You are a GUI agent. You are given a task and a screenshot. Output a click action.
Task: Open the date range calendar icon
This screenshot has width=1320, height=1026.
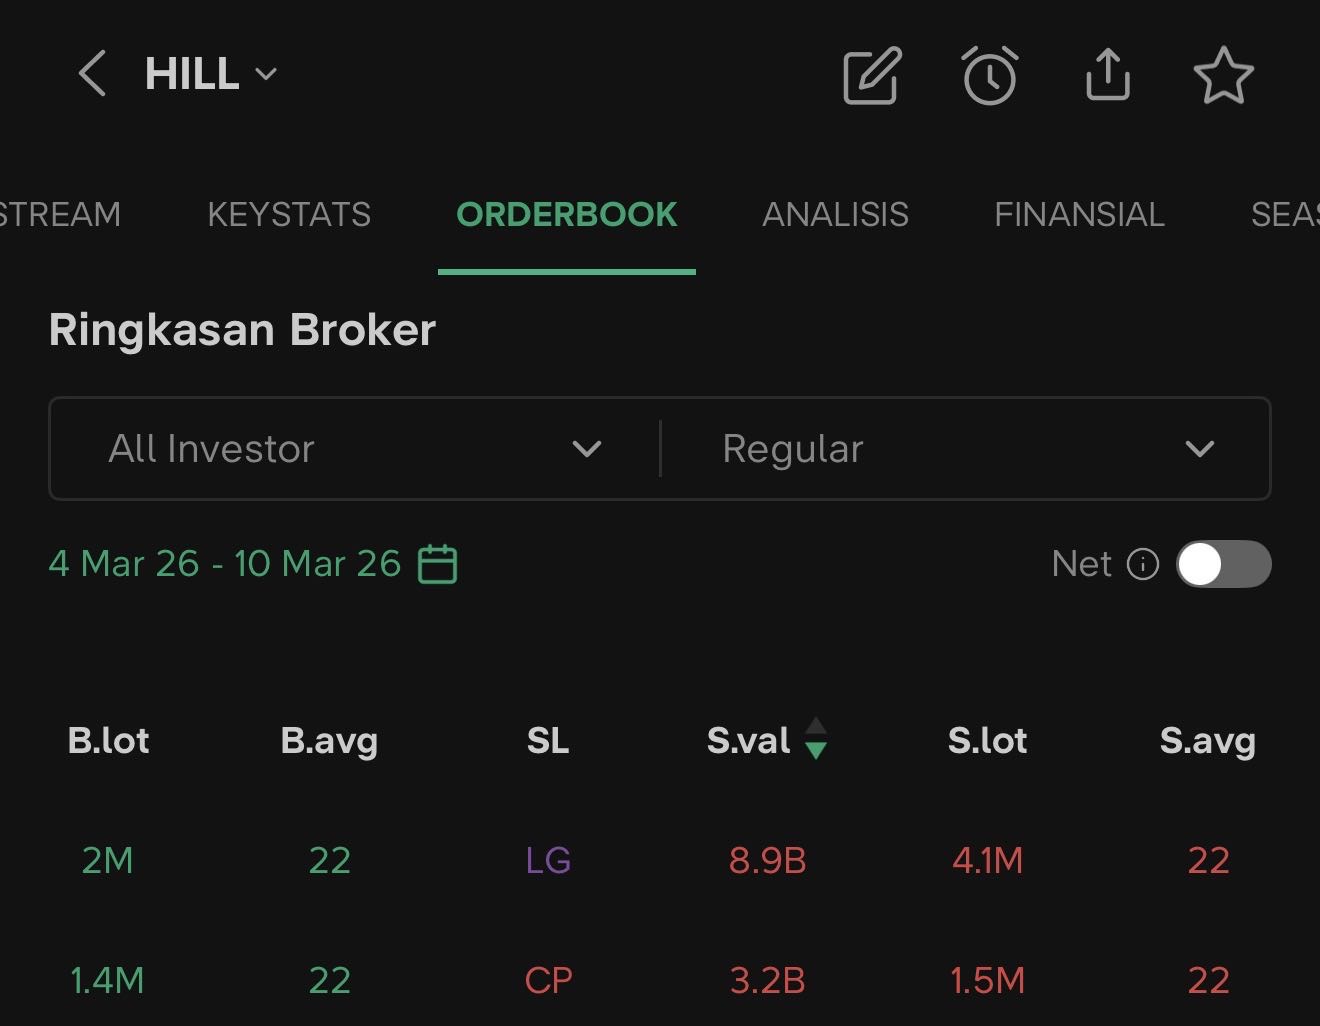point(437,564)
